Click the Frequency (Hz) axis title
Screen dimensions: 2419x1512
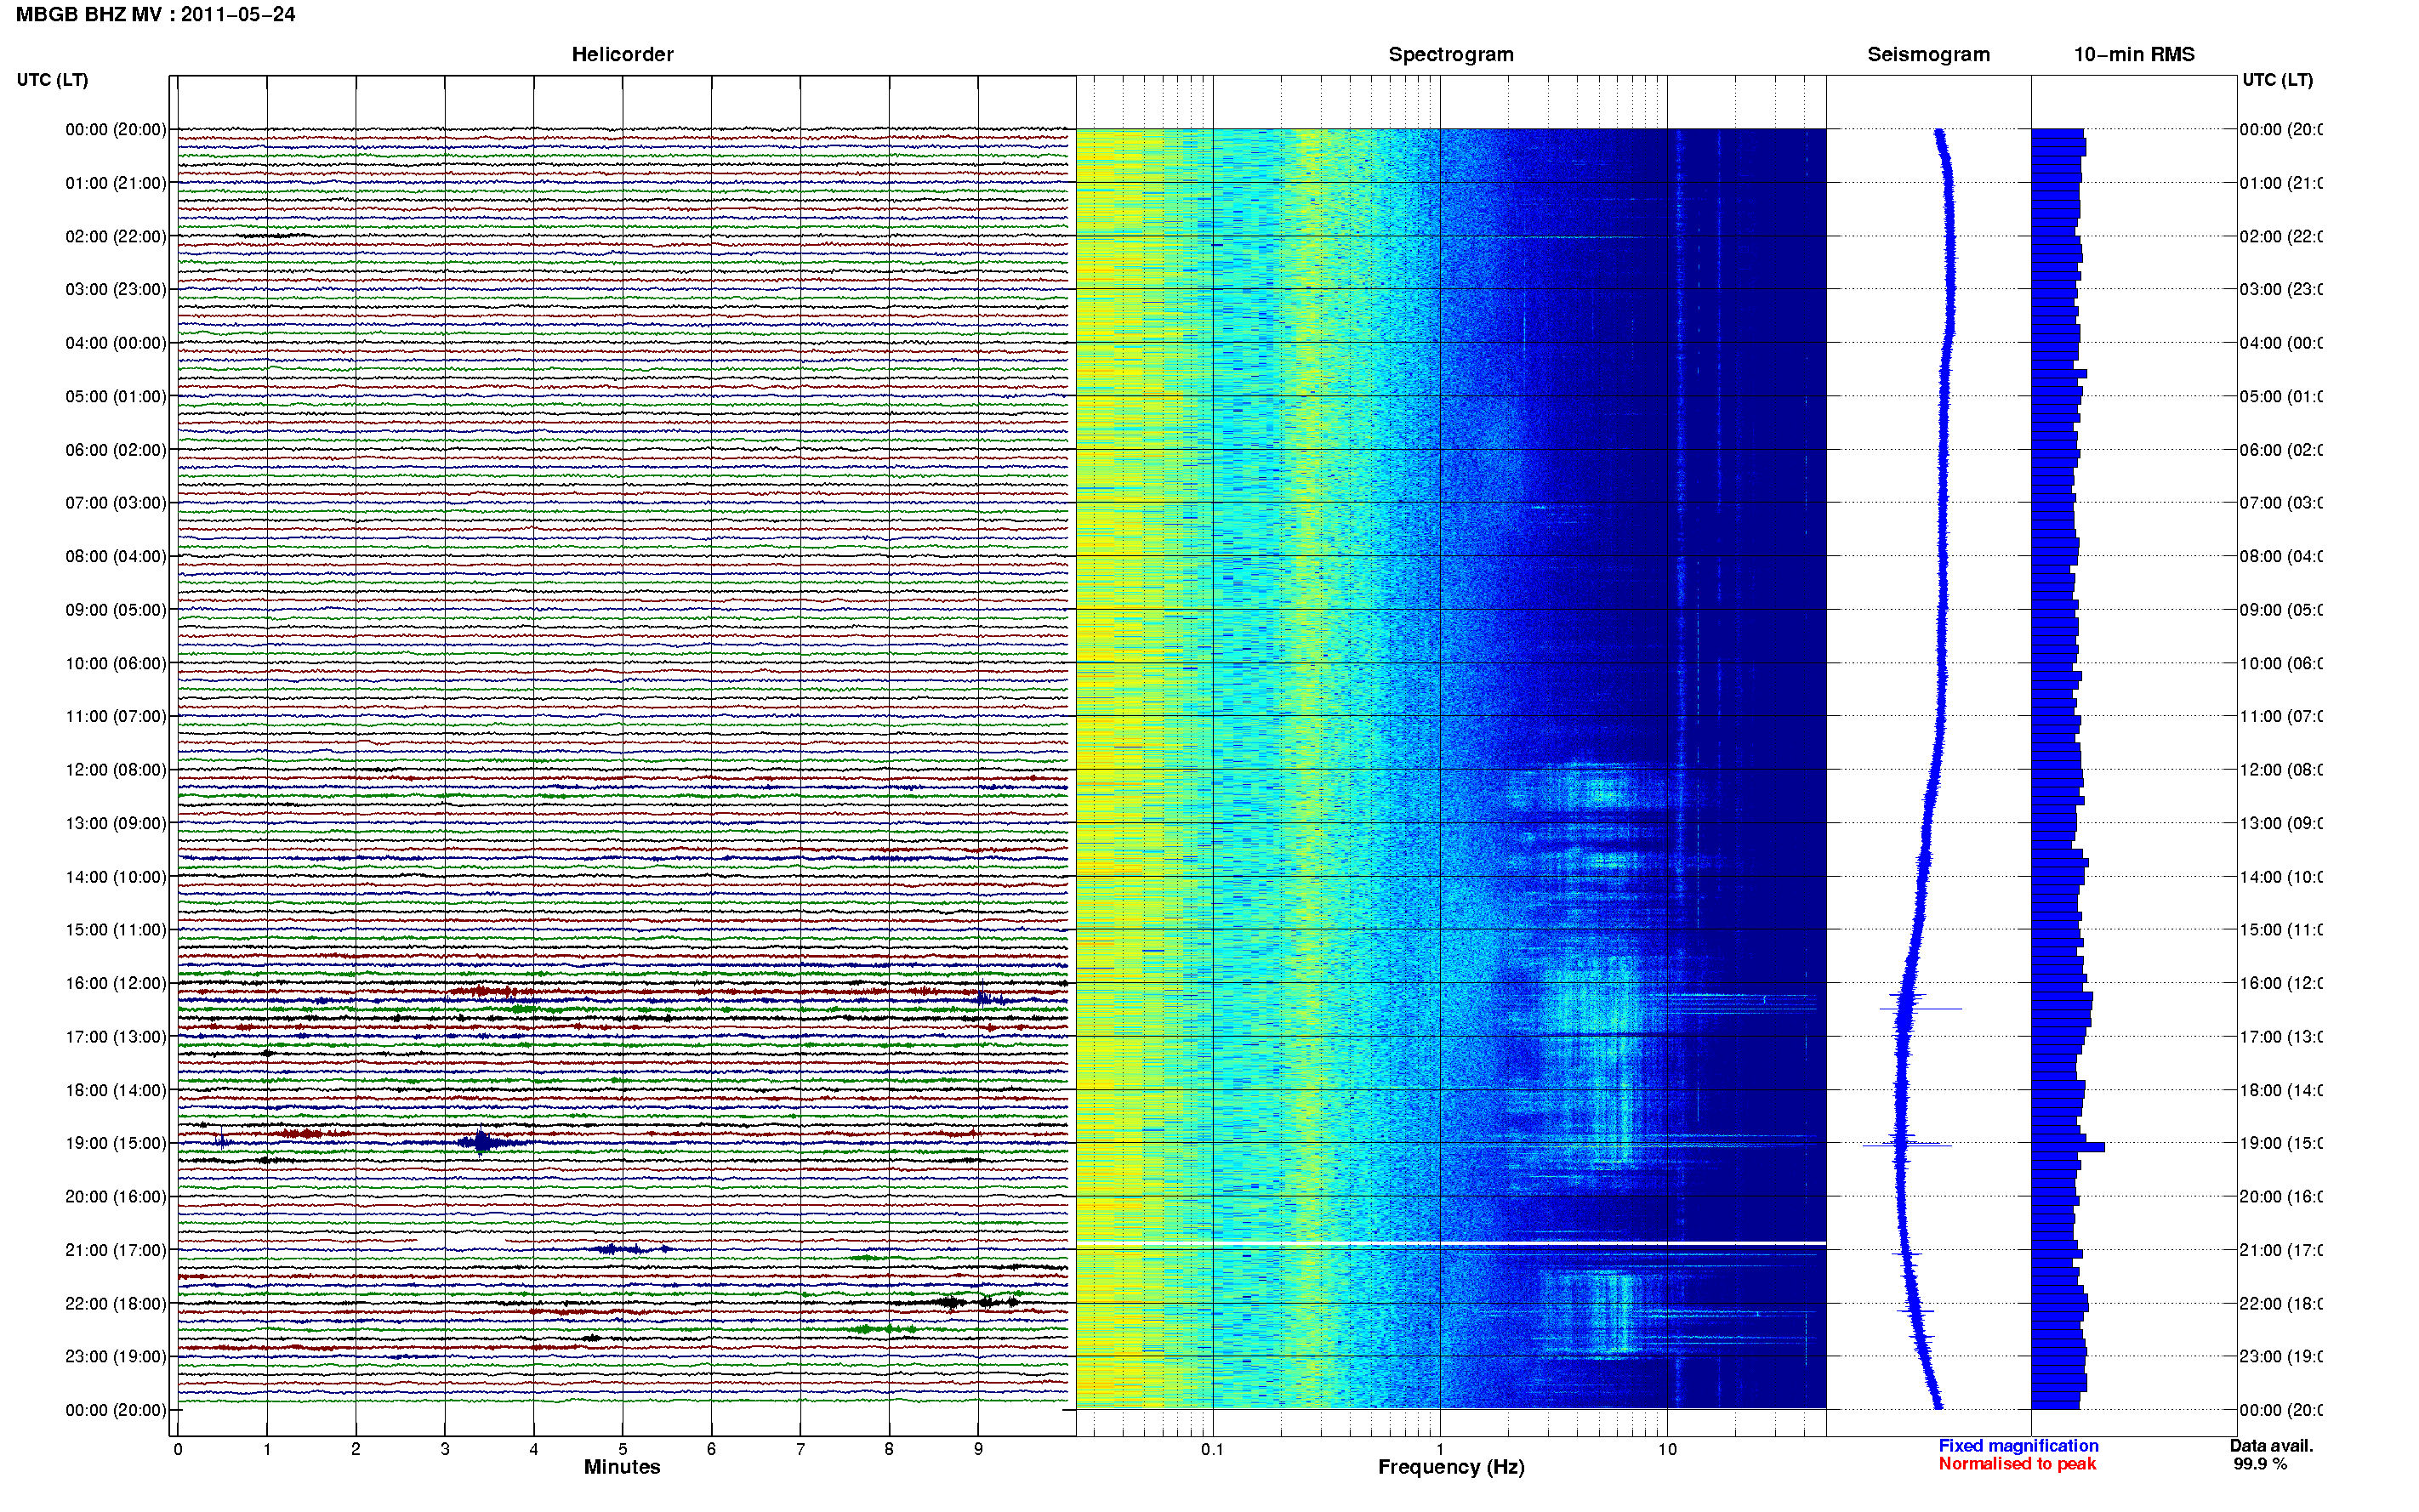tap(1451, 1468)
